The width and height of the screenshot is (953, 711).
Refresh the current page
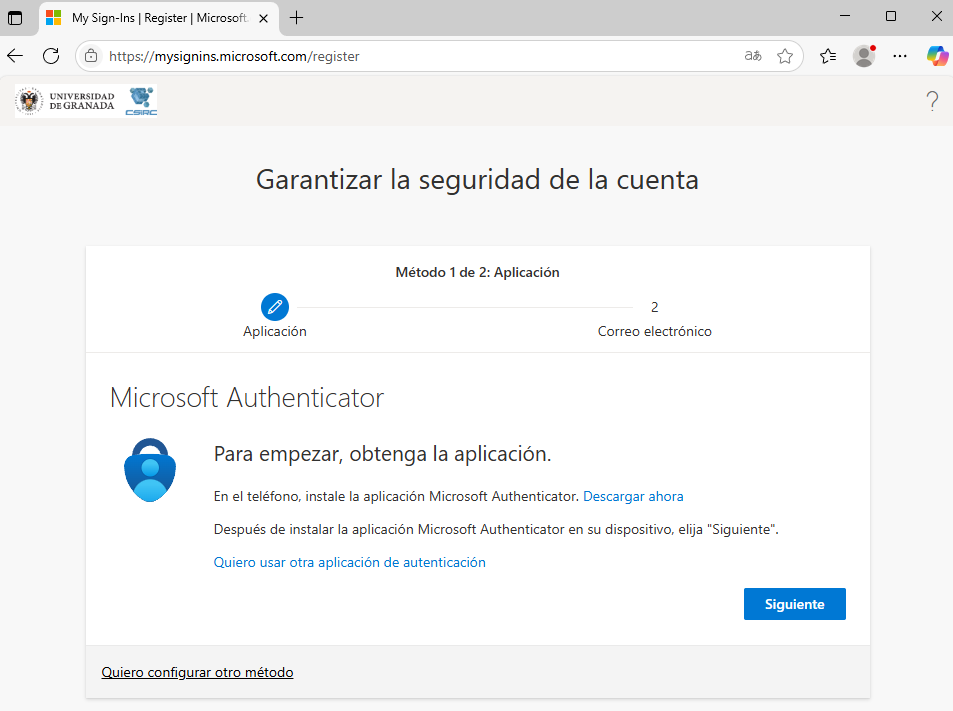coord(51,56)
